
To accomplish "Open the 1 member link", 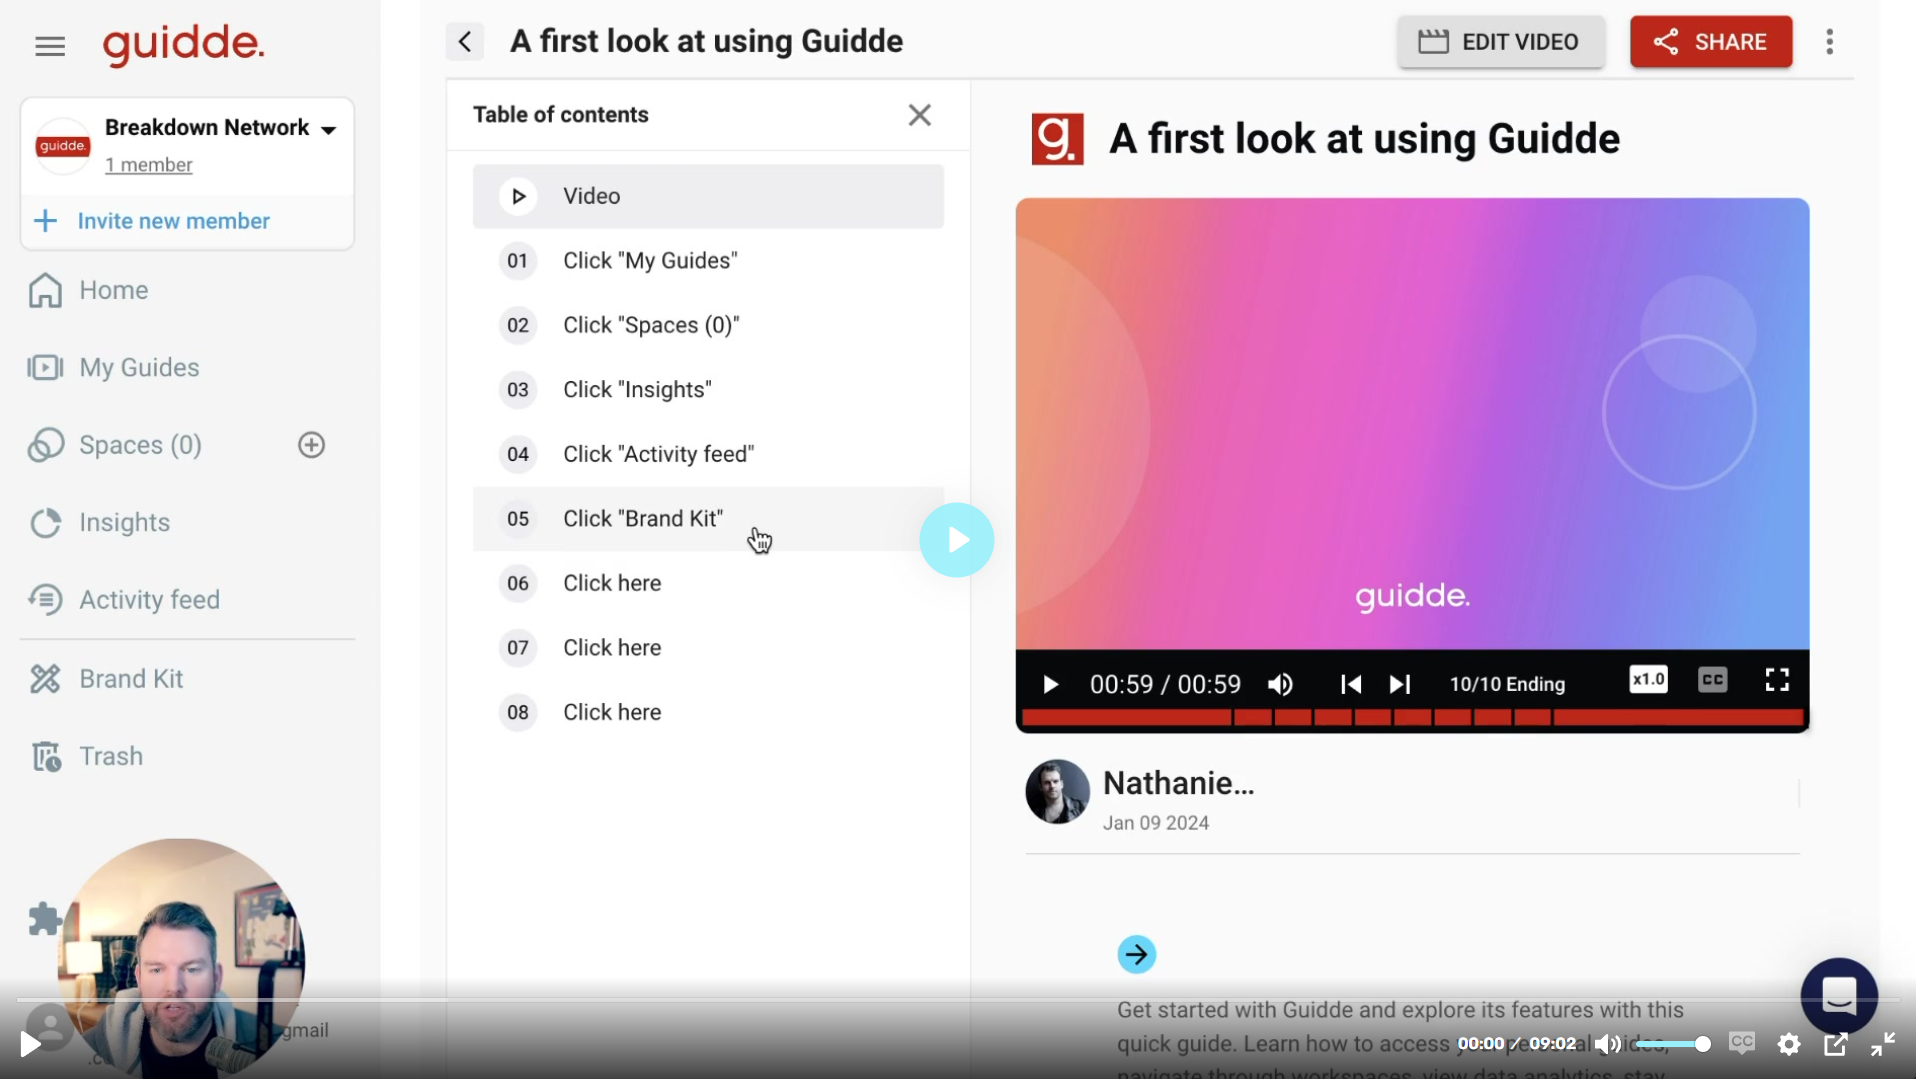I will point(149,165).
